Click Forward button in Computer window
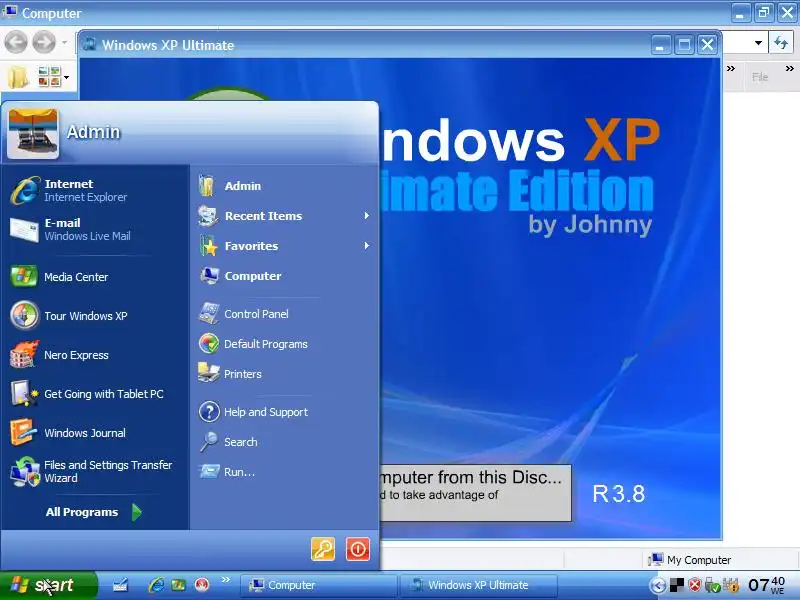The width and height of the screenshot is (800, 600). 44,42
